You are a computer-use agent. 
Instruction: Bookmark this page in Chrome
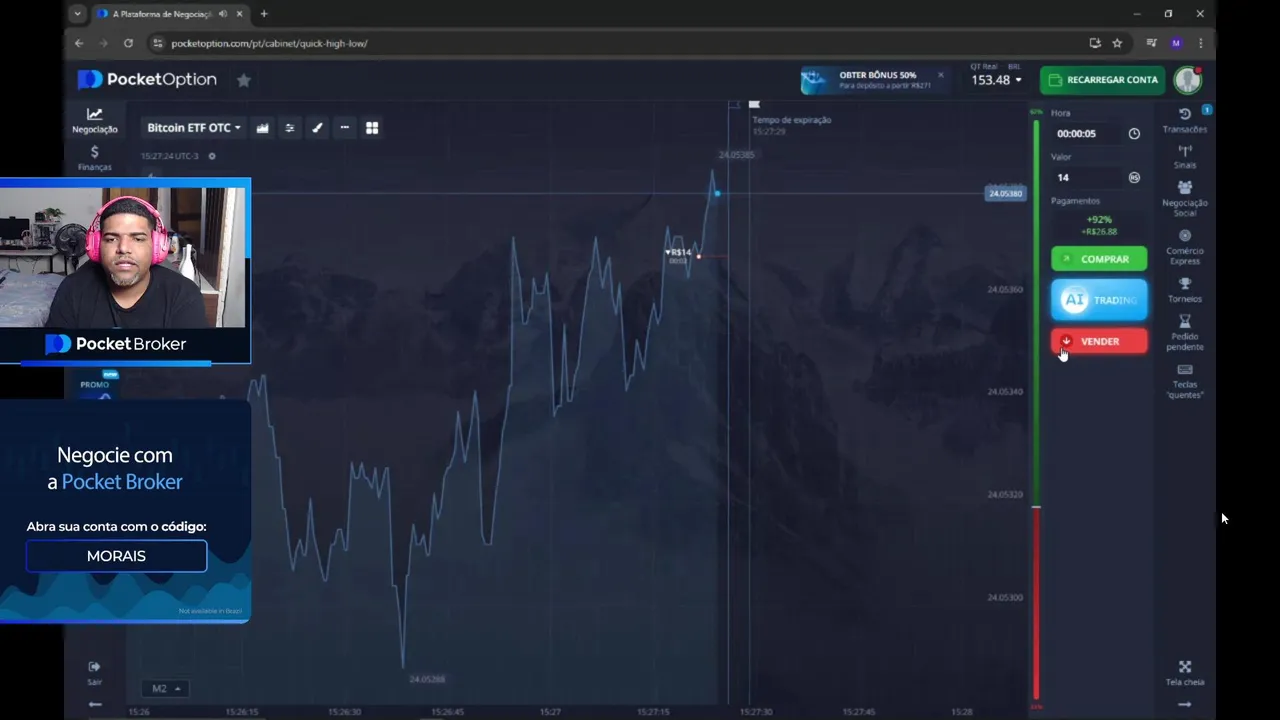click(1117, 43)
